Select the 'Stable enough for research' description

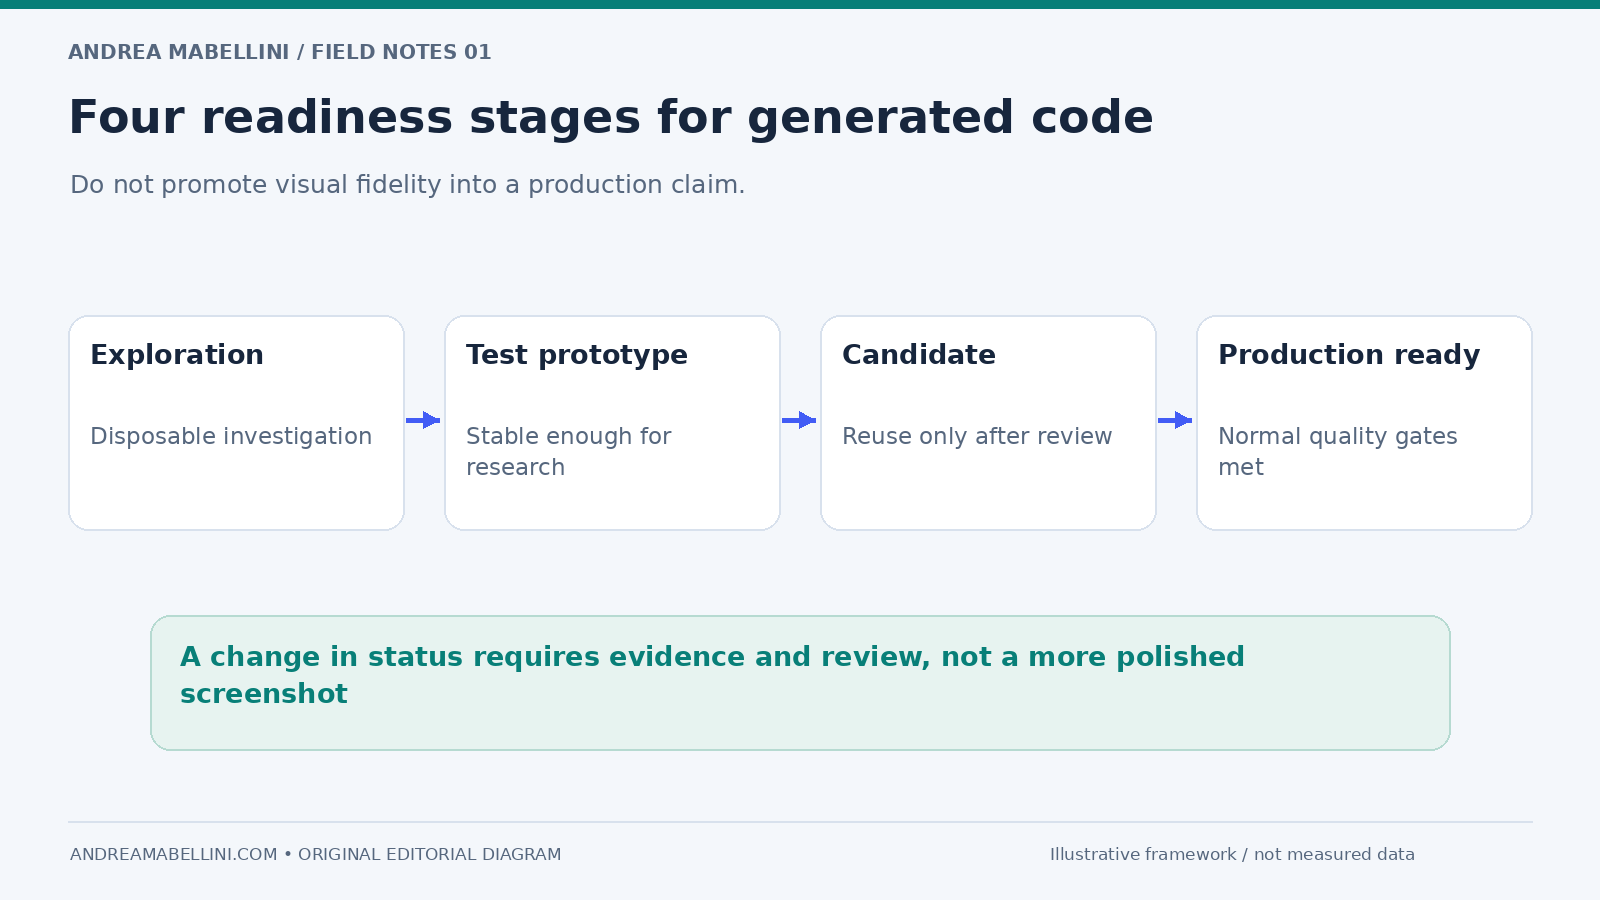(568, 452)
